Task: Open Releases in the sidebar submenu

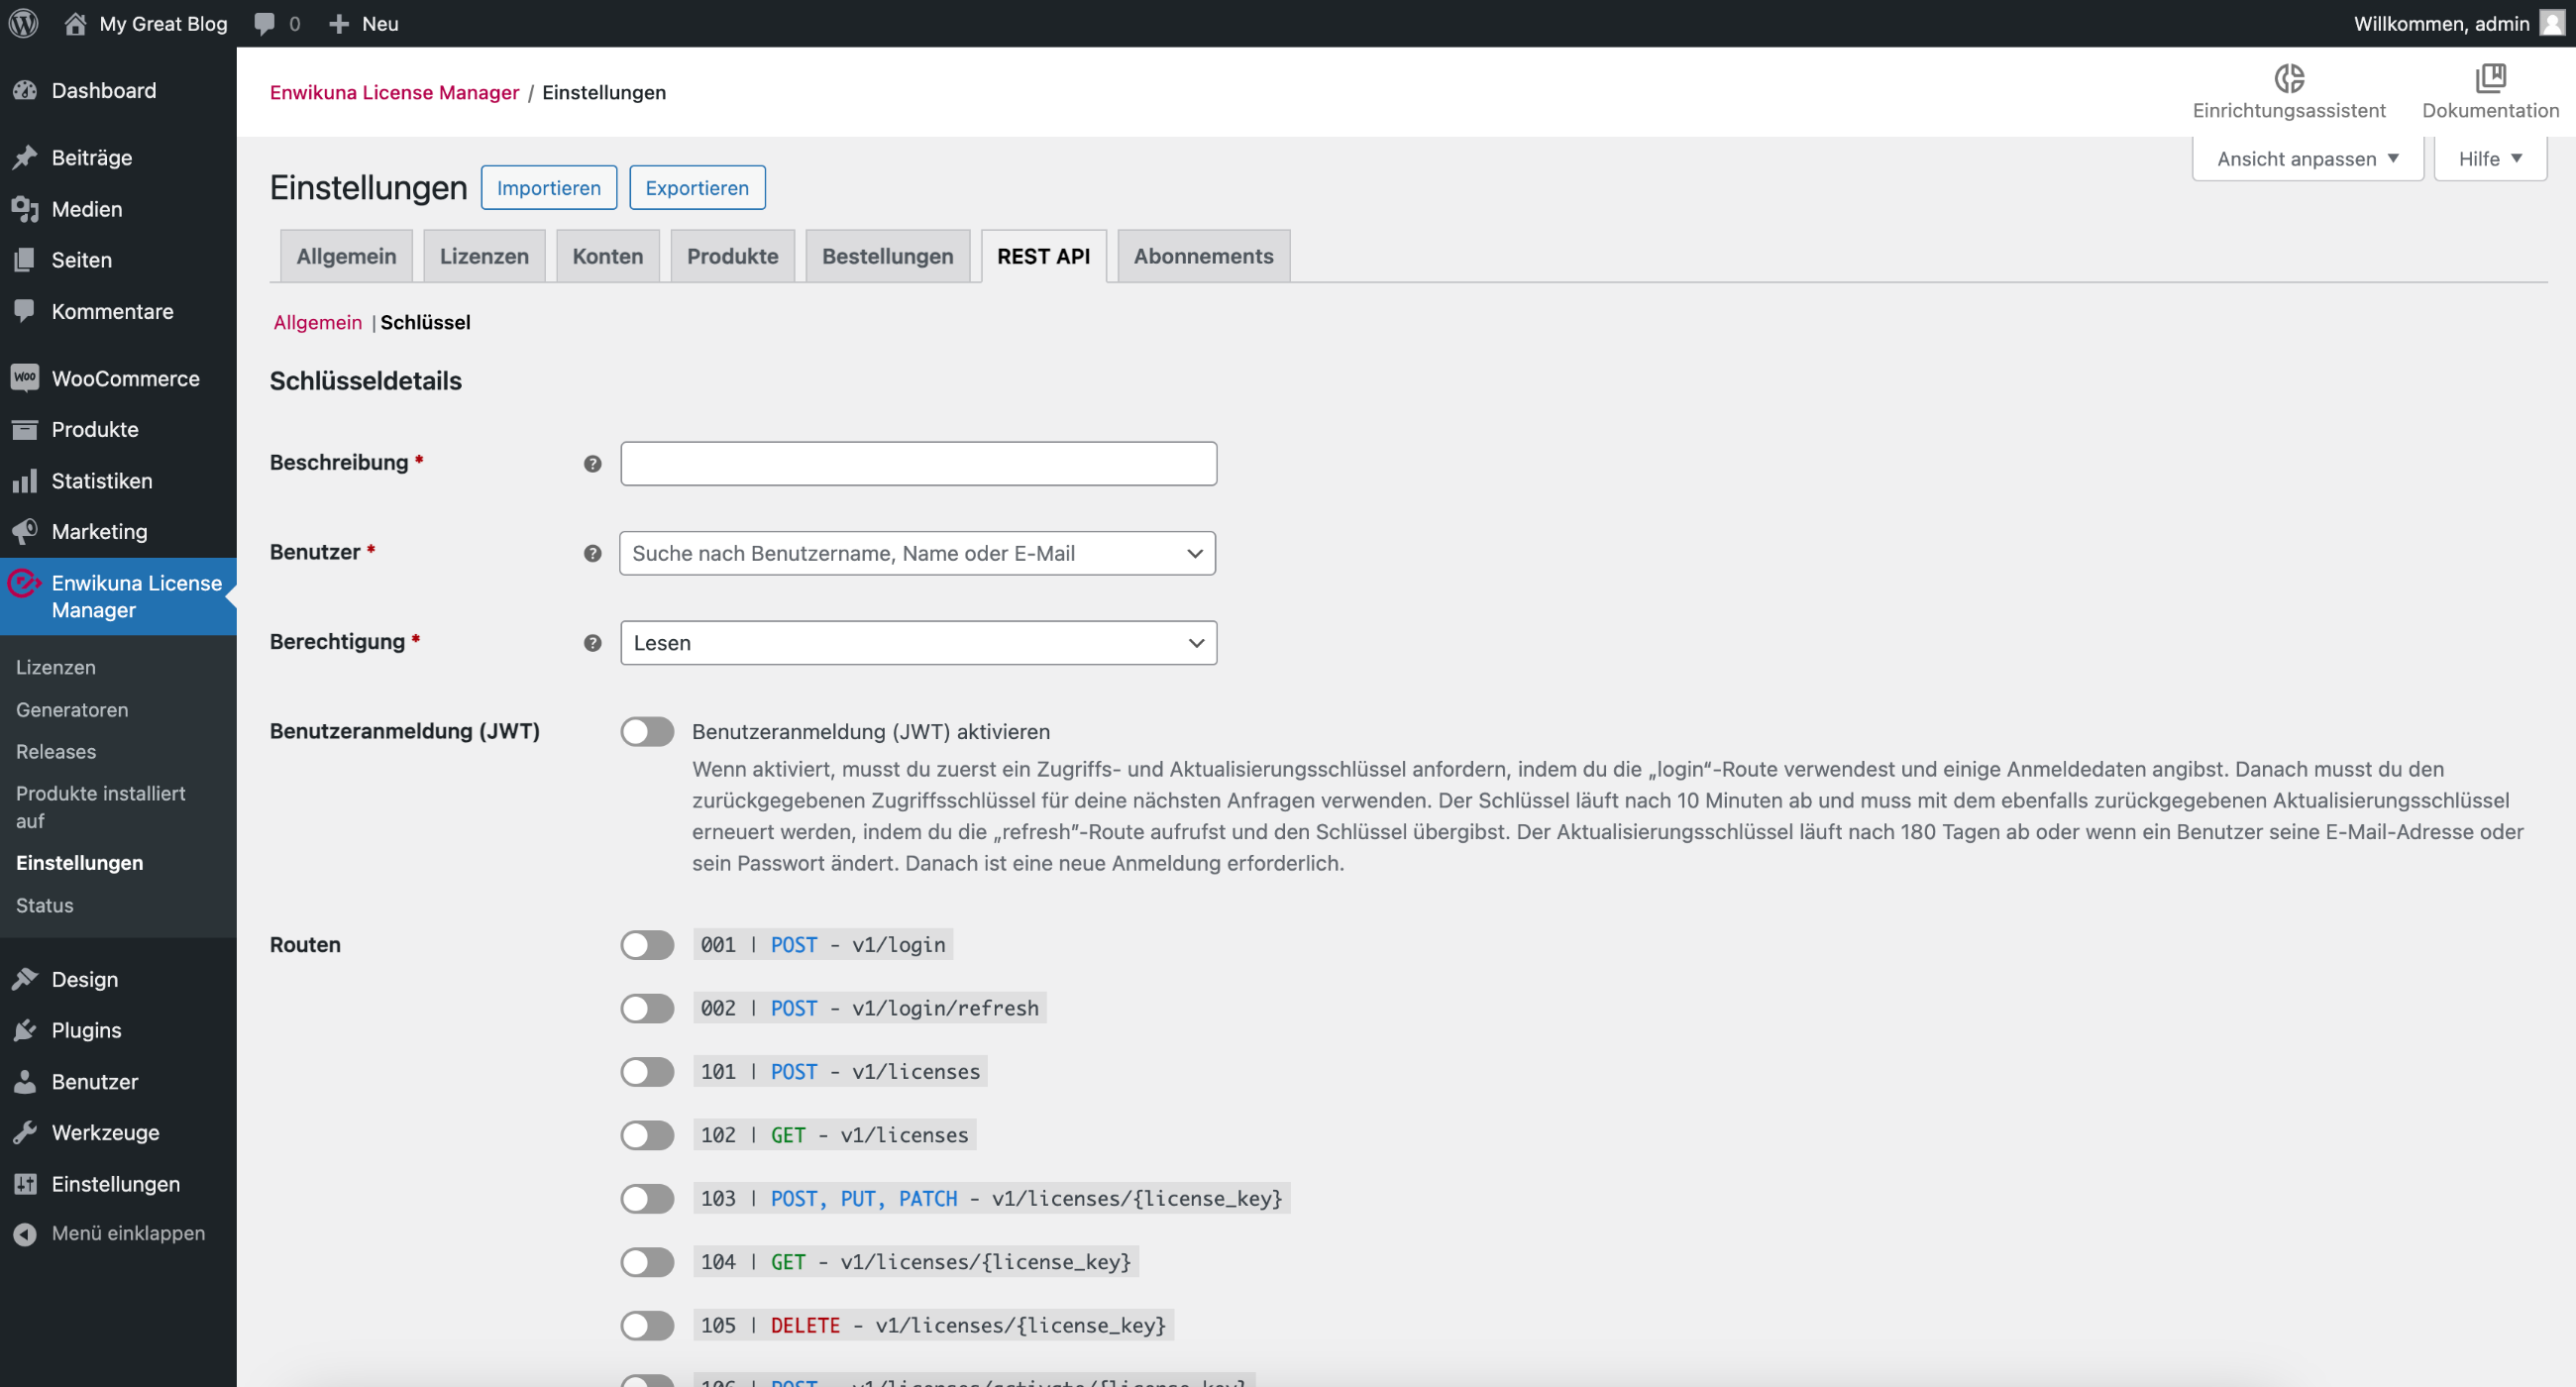Action: coord(56,752)
